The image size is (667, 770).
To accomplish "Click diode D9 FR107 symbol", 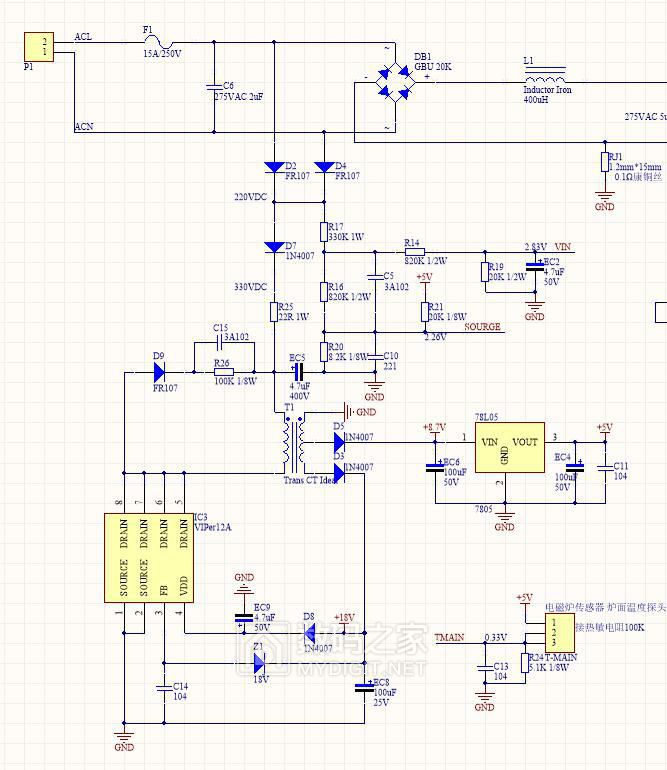I will 159,372.
